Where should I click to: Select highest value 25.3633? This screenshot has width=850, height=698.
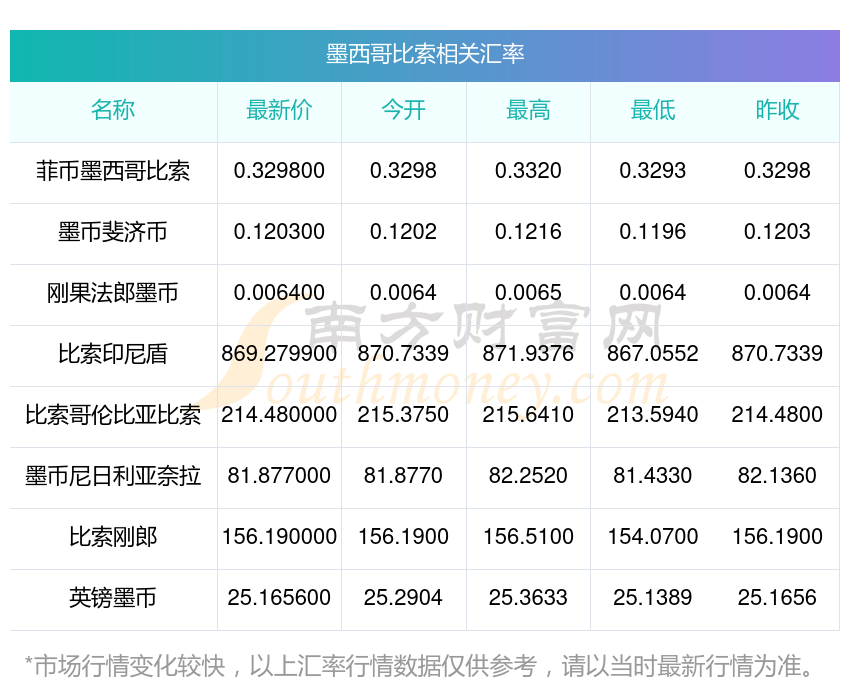pos(528,598)
